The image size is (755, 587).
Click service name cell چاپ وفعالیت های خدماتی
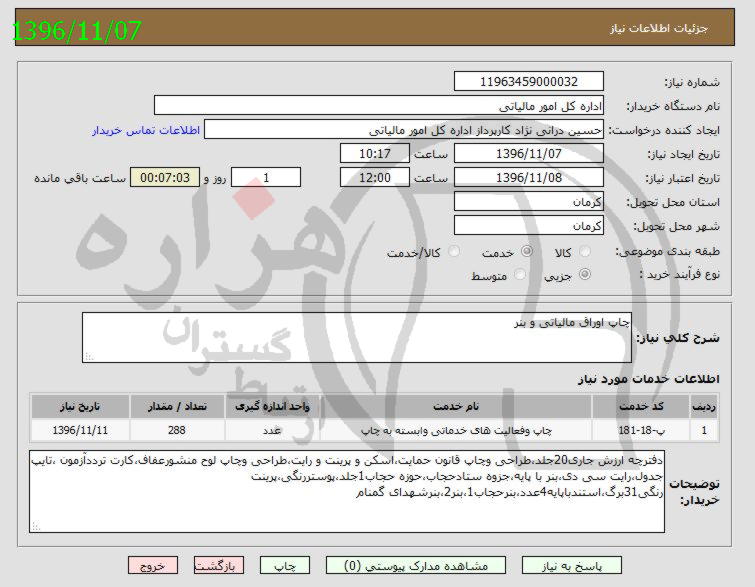pos(456,430)
